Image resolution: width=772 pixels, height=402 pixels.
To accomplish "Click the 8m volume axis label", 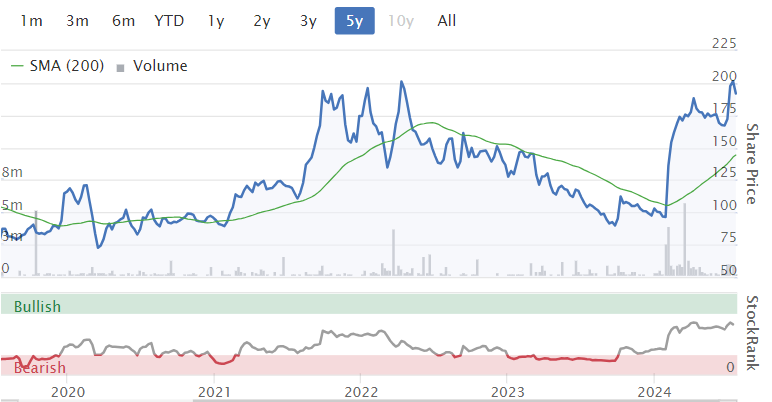I will coord(12,172).
